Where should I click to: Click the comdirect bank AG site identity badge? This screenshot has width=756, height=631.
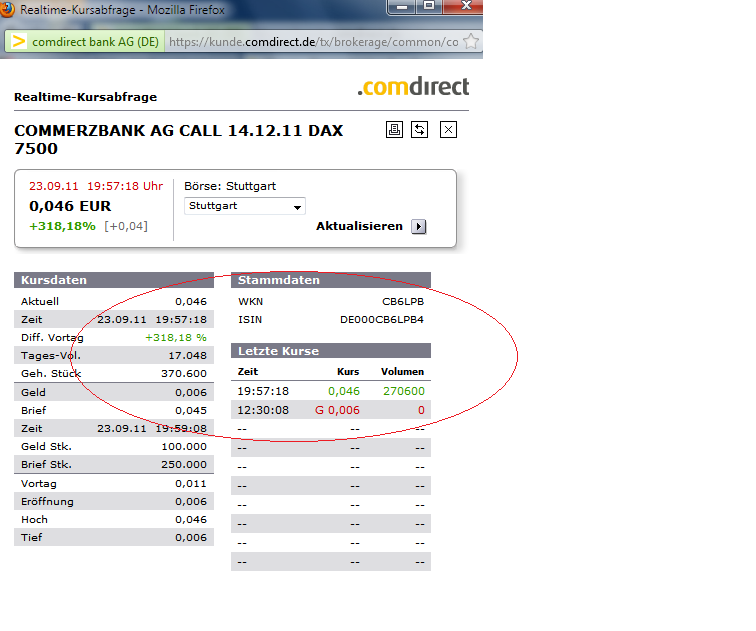pyautogui.click(x=85, y=42)
